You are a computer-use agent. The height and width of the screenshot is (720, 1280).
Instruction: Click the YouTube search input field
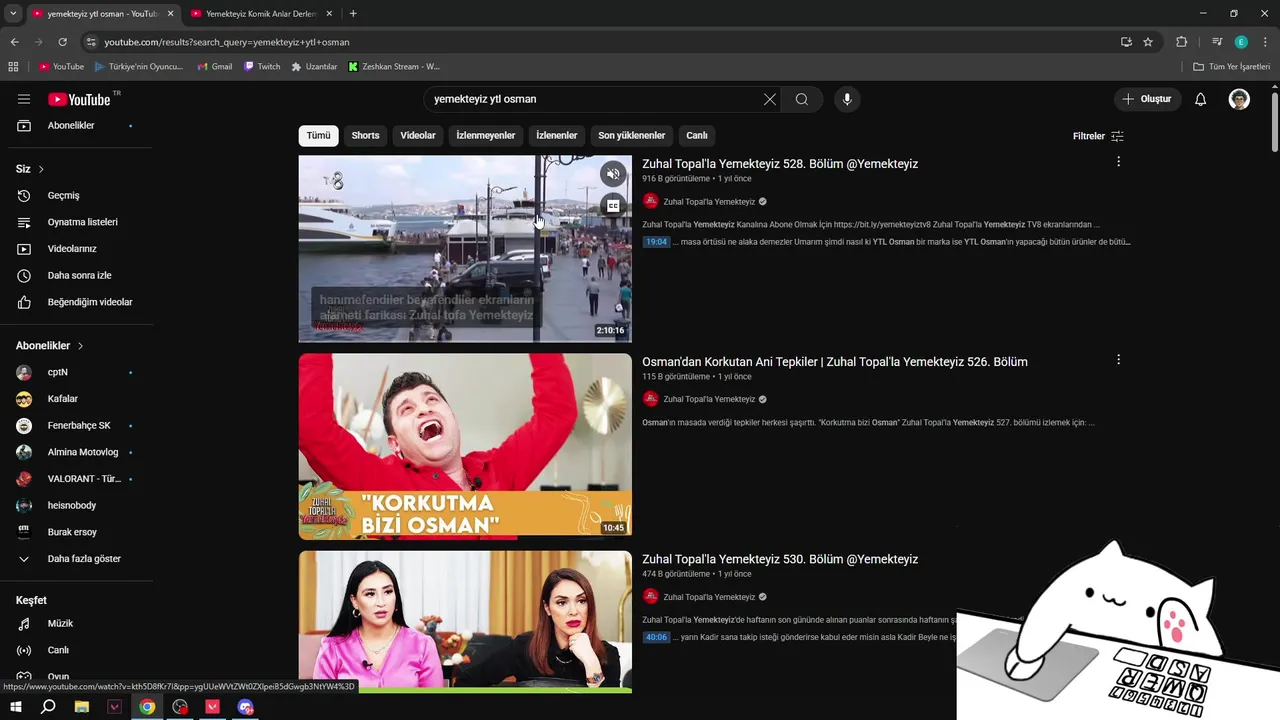(594, 99)
